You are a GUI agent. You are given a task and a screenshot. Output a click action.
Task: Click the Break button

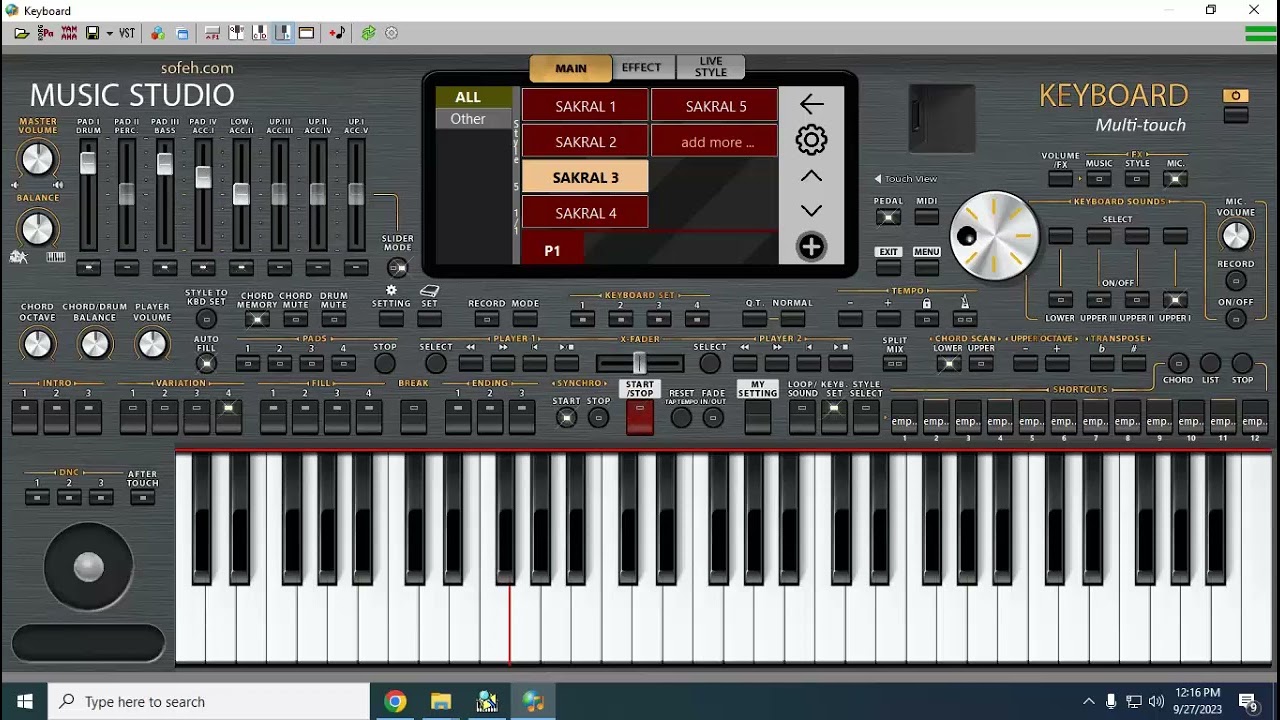pyautogui.click(x=413, y=416)
